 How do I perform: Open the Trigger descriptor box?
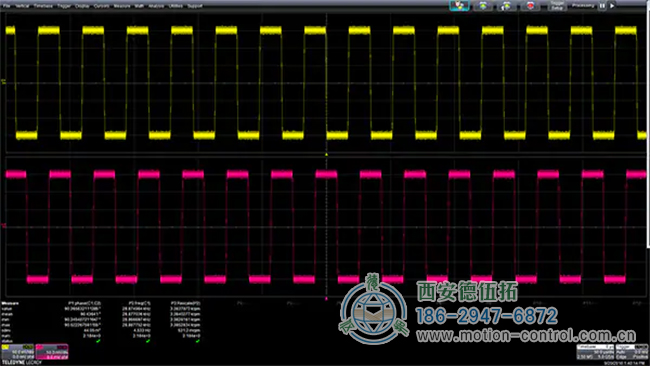(631, 352)
